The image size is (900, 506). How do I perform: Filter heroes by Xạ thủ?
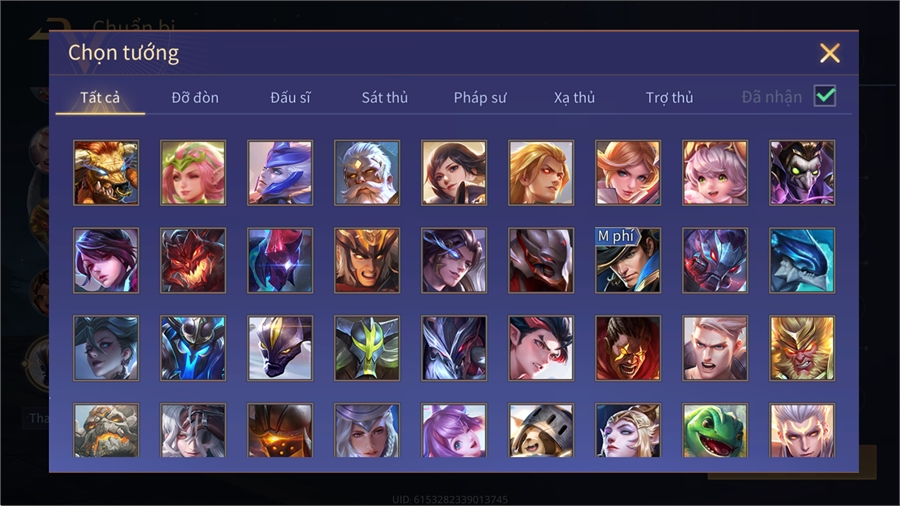[x=574, y=98]
